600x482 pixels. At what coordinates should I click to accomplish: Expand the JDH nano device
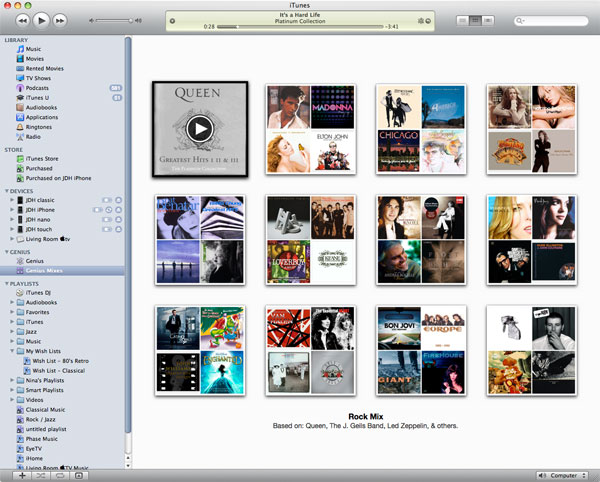tap(12, 220)
